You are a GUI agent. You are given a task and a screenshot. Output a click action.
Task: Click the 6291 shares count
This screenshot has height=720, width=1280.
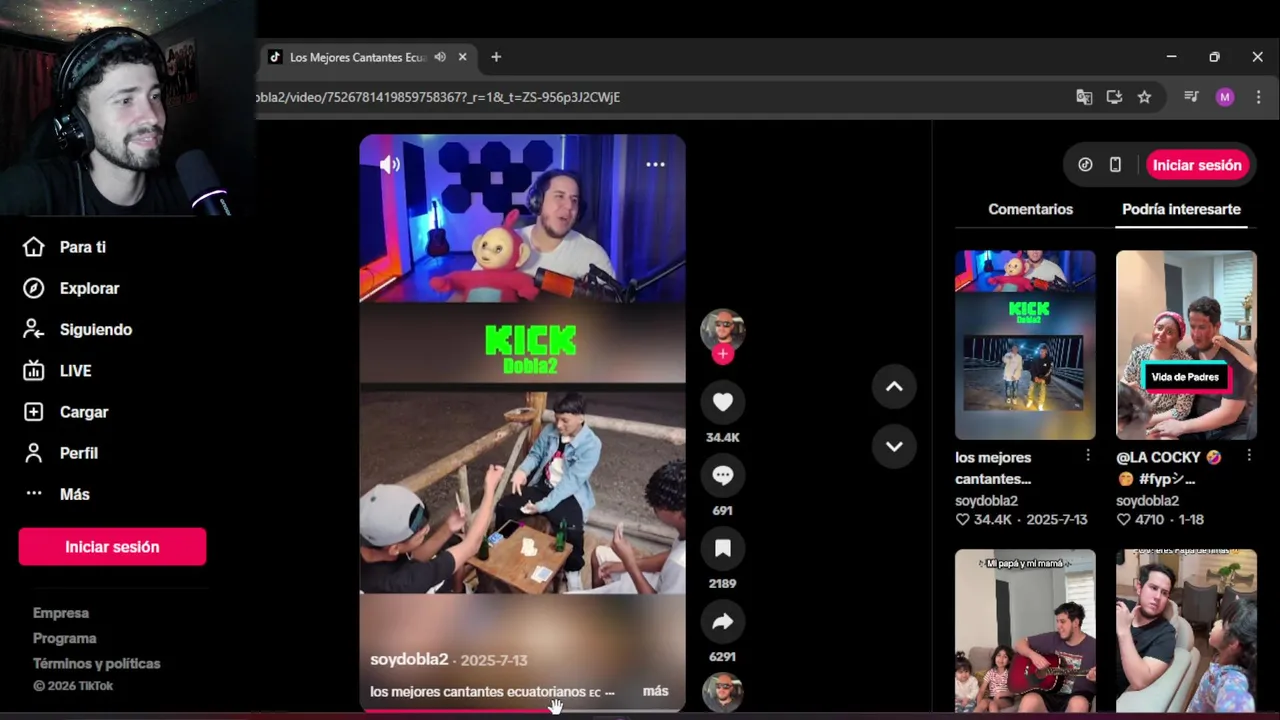coord(723,657)
